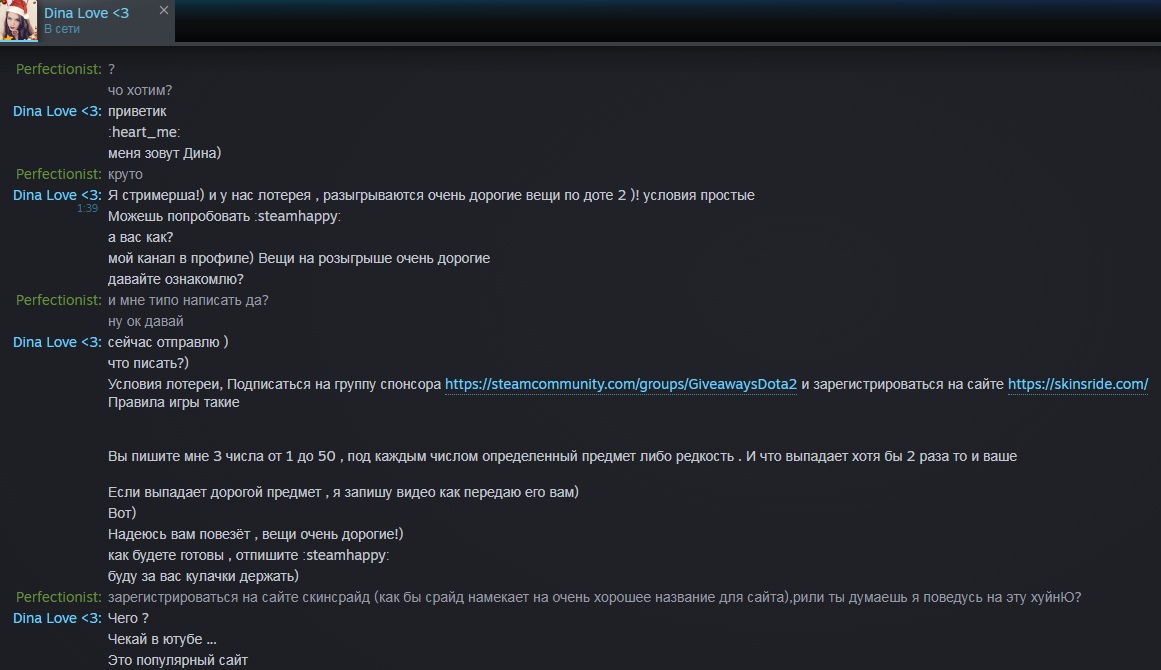Viewport: 1161px width, 670px height.
Task: Click Perfectionist name beside "и мне типо написать да?"
Action: coord(58,300)
